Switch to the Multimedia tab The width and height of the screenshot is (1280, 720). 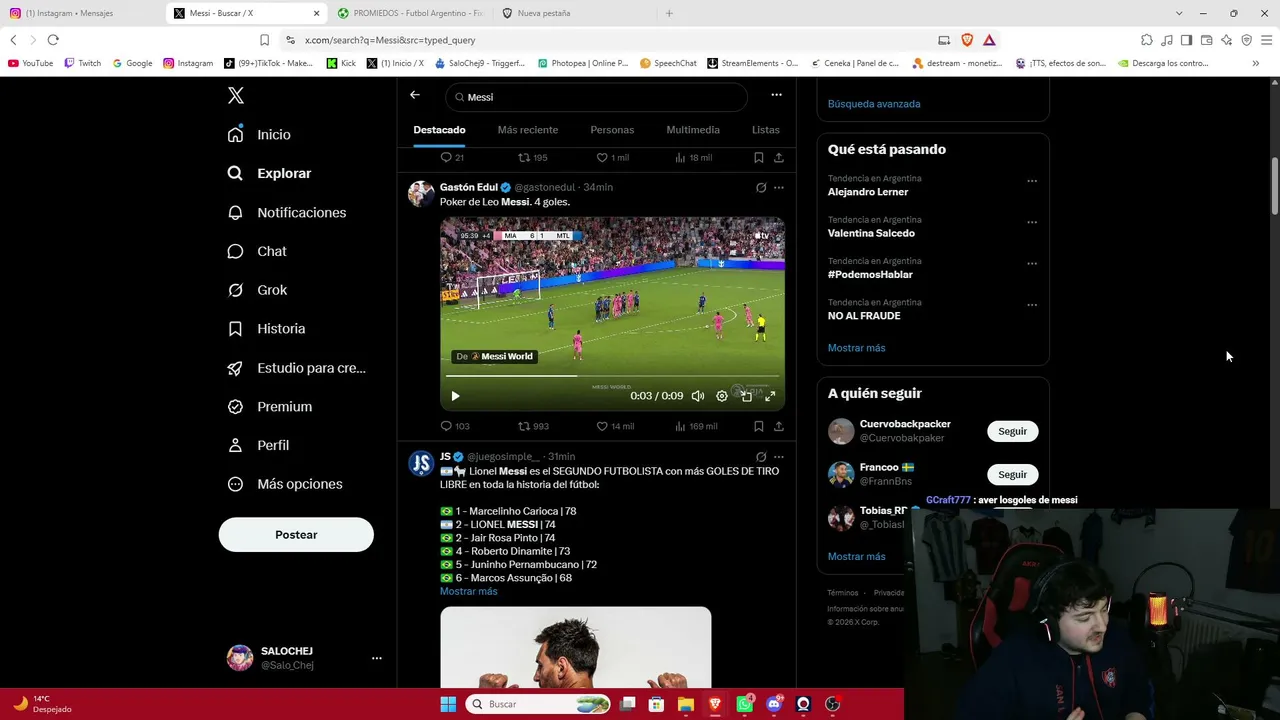click(693, 130)
